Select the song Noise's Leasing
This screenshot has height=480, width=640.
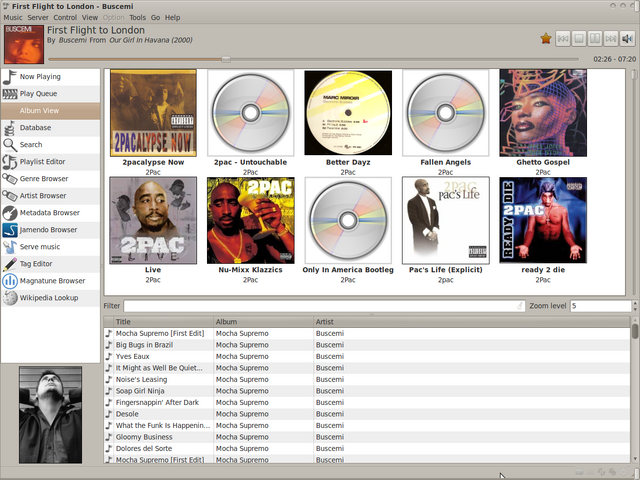(x=367, y=380)
